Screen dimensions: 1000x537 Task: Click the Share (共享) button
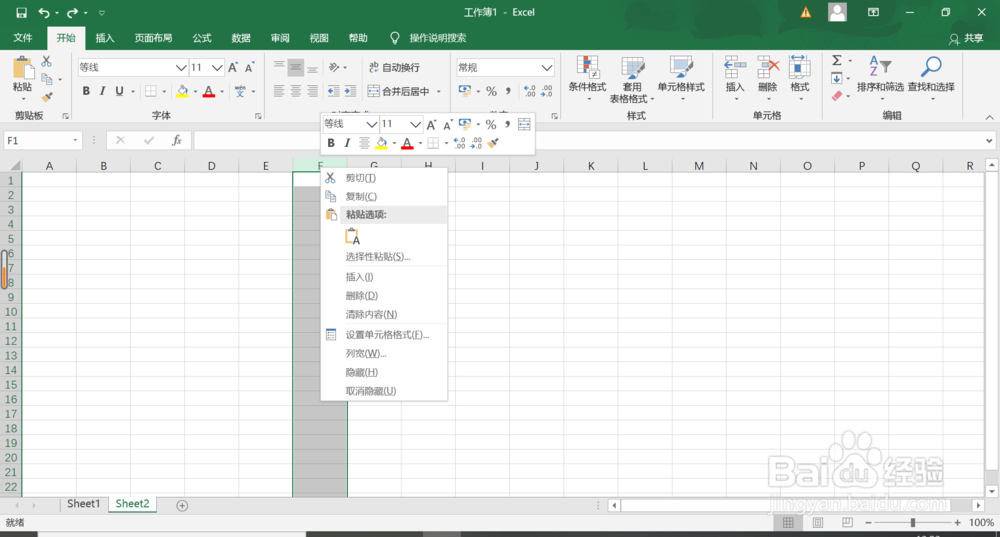click(x=966, y=38)
